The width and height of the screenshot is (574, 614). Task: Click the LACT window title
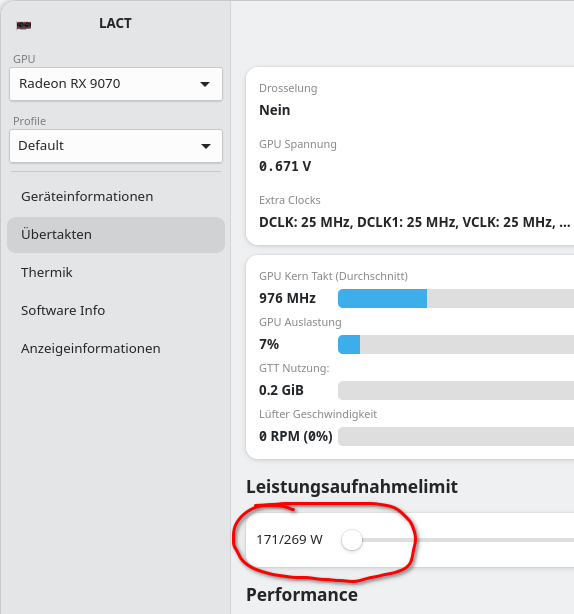click(115, 23)
